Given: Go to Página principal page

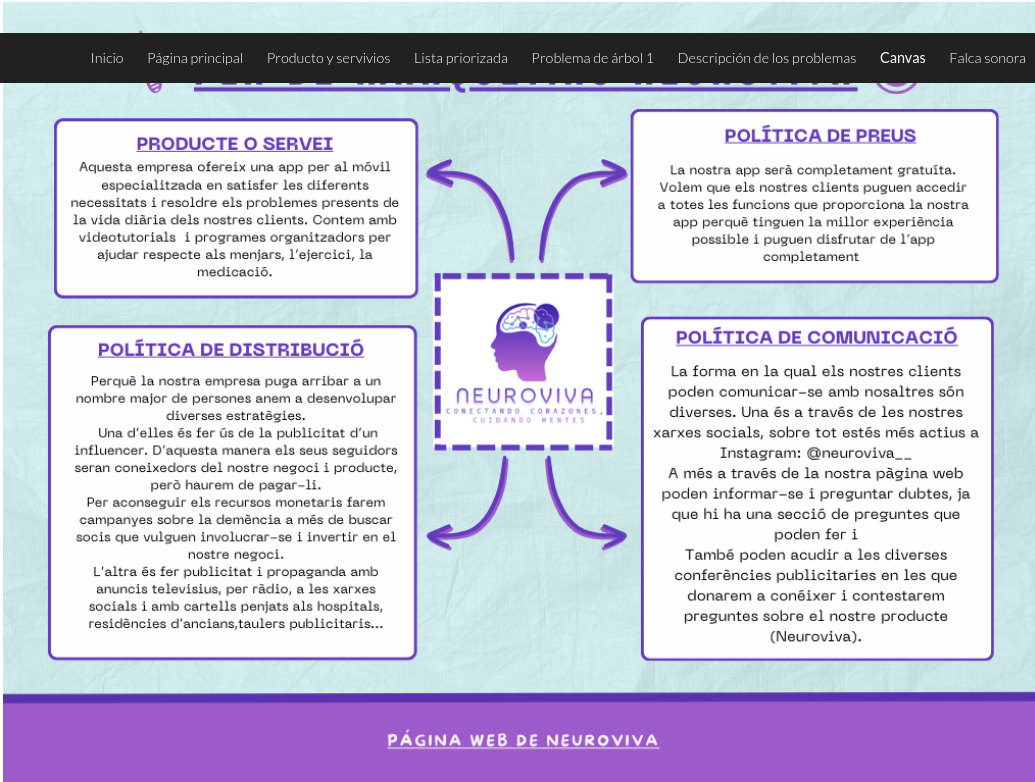Looking at the screenshot, I should pyautogui.click(x=195, y=58).
